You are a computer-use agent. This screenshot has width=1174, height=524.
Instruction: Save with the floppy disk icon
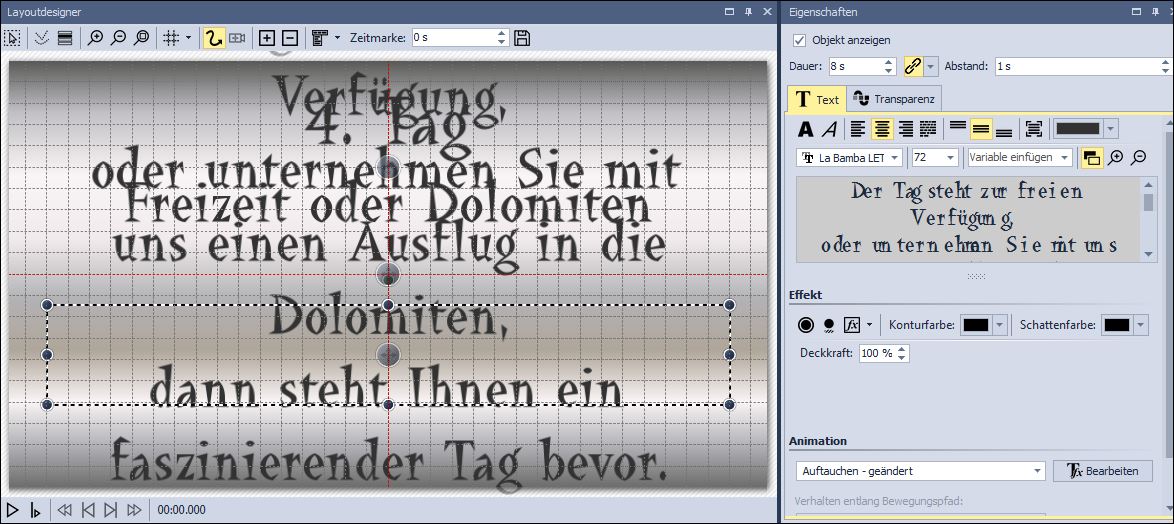[x=522, y=38]
